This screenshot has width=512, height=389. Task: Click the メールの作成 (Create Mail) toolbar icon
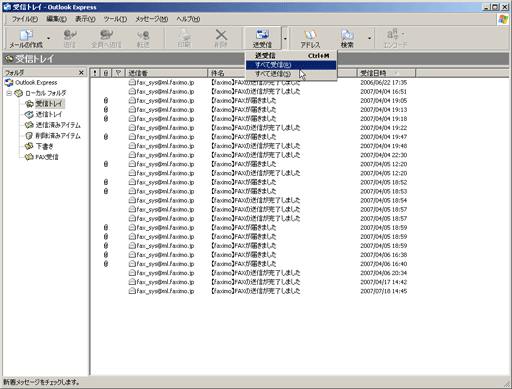pyautogui.click(x=26, y=39)
